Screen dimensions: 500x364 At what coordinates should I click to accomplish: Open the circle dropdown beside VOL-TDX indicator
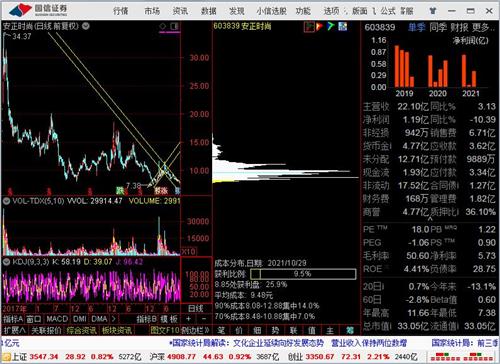(x=6, y=201)
